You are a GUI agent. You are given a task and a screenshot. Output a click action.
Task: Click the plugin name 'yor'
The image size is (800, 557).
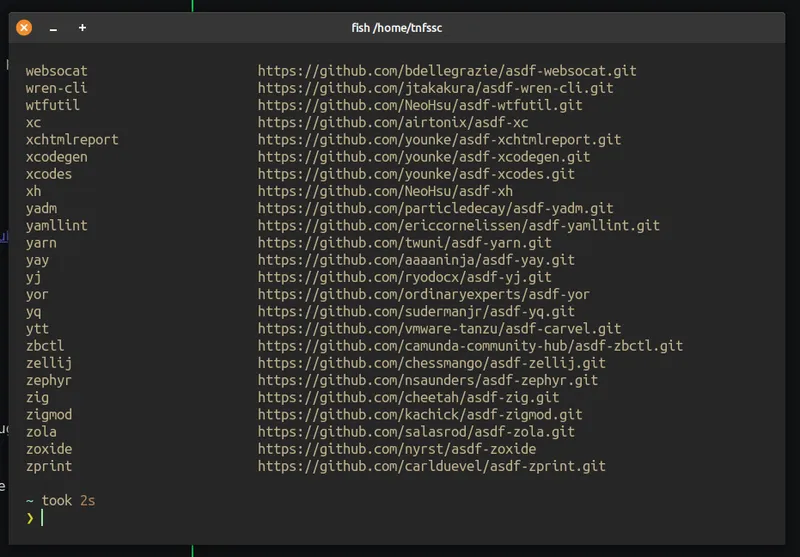(x=38, y=294)
